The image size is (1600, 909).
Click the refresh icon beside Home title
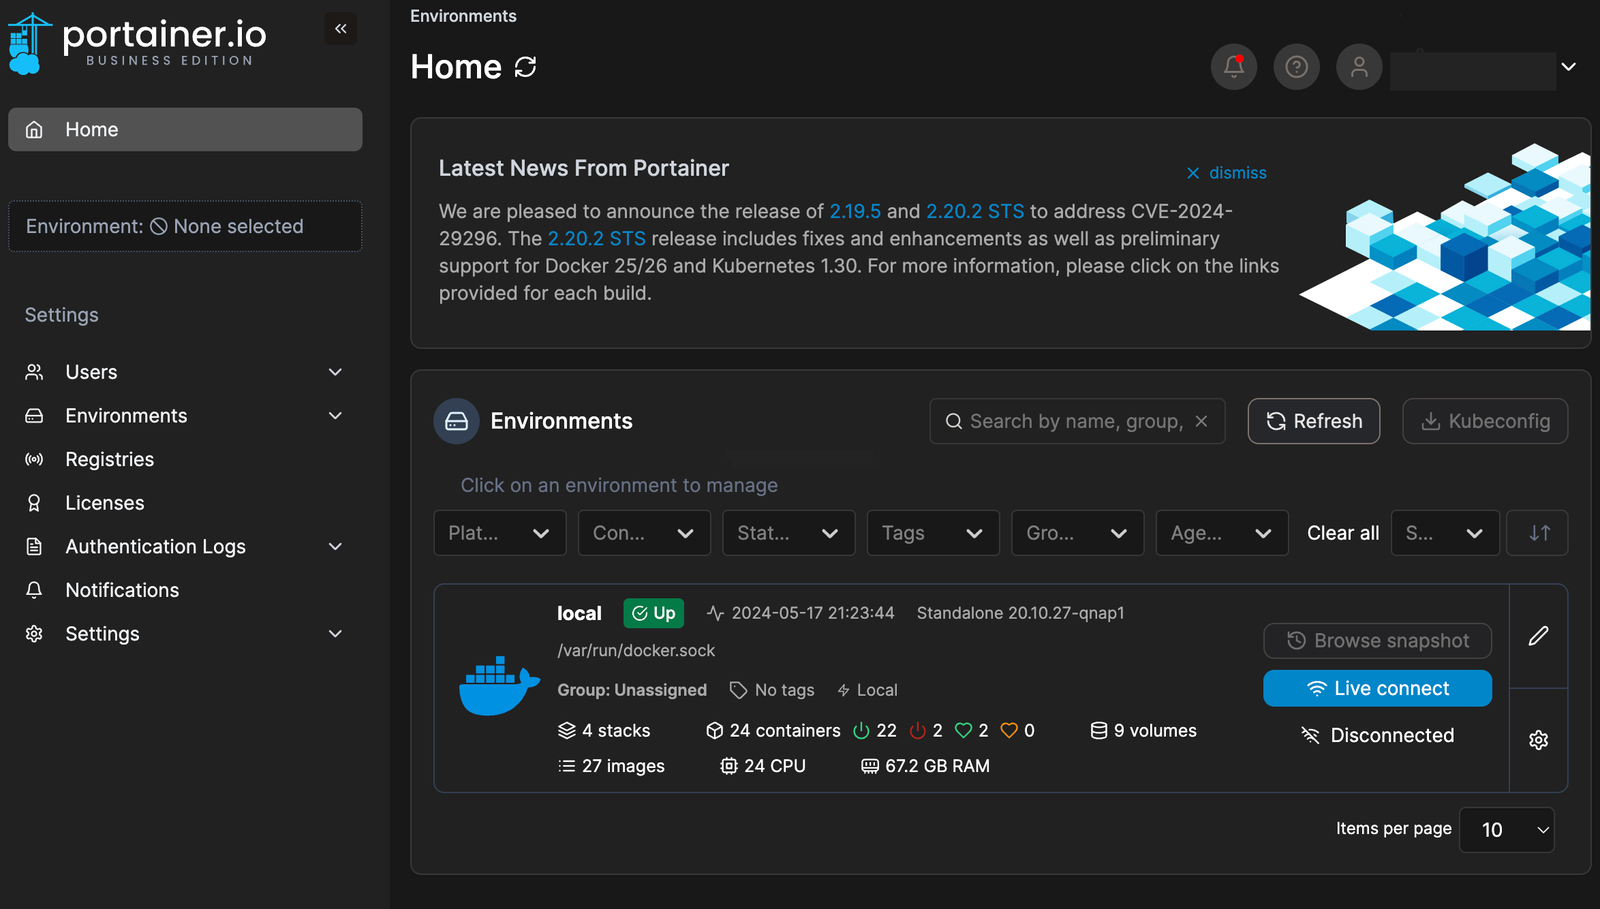click(x=525, y=67)
